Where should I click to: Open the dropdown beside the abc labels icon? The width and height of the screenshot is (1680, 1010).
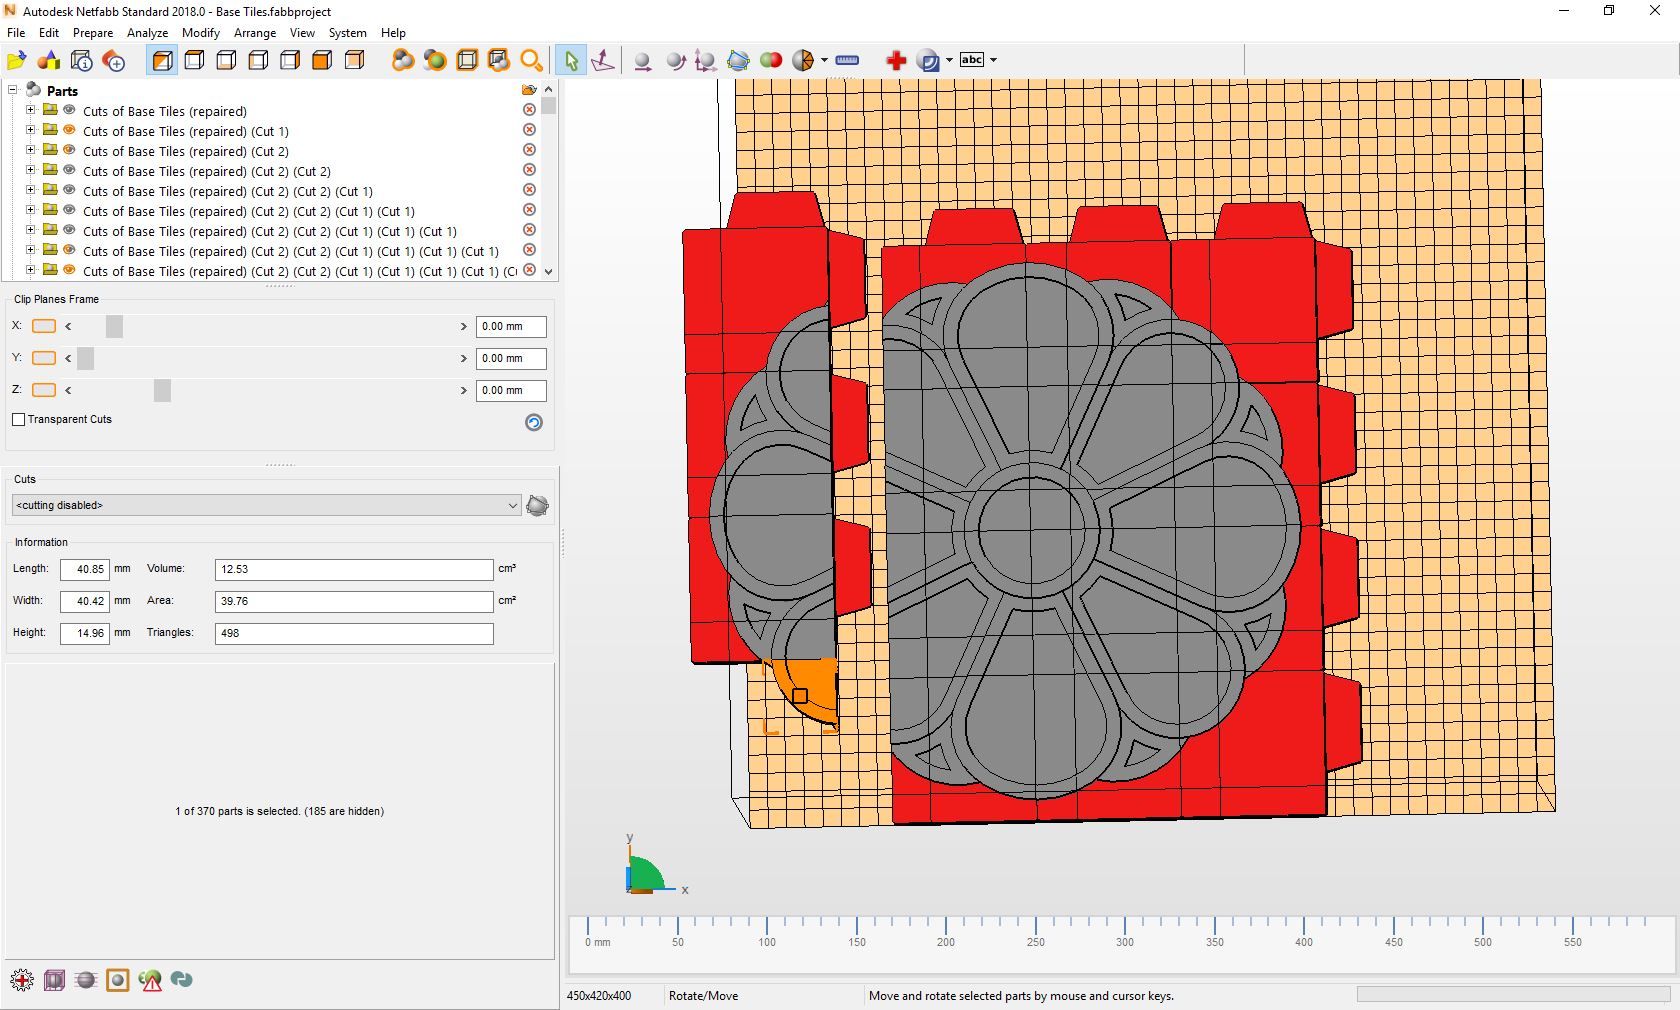point(996,60)
